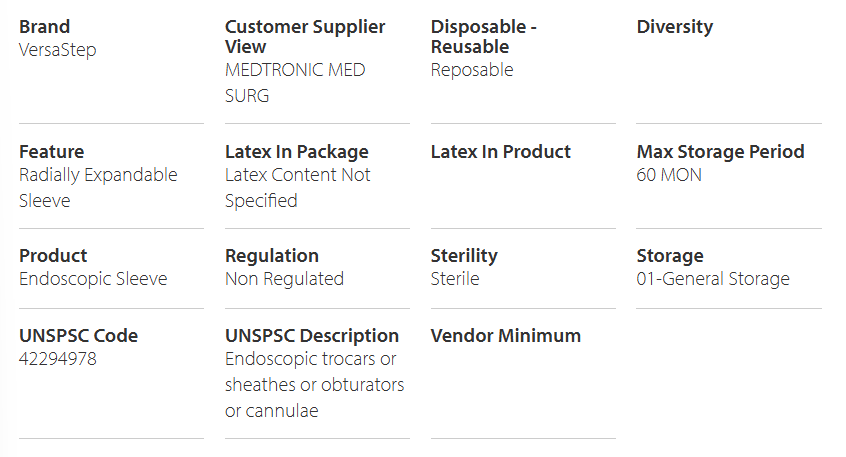This screenshot has width=846, height=457.
Task: Click the Vendor Minimum heading
Action: click(x=506, y=336)
